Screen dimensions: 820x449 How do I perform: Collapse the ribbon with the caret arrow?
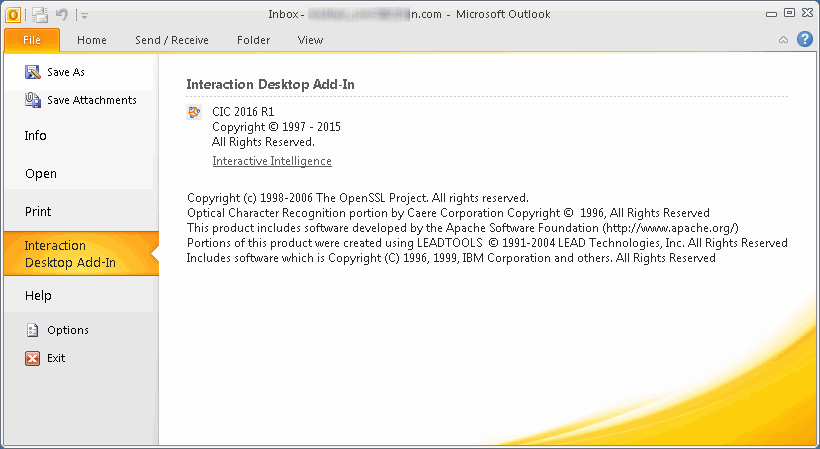[783, 40]
